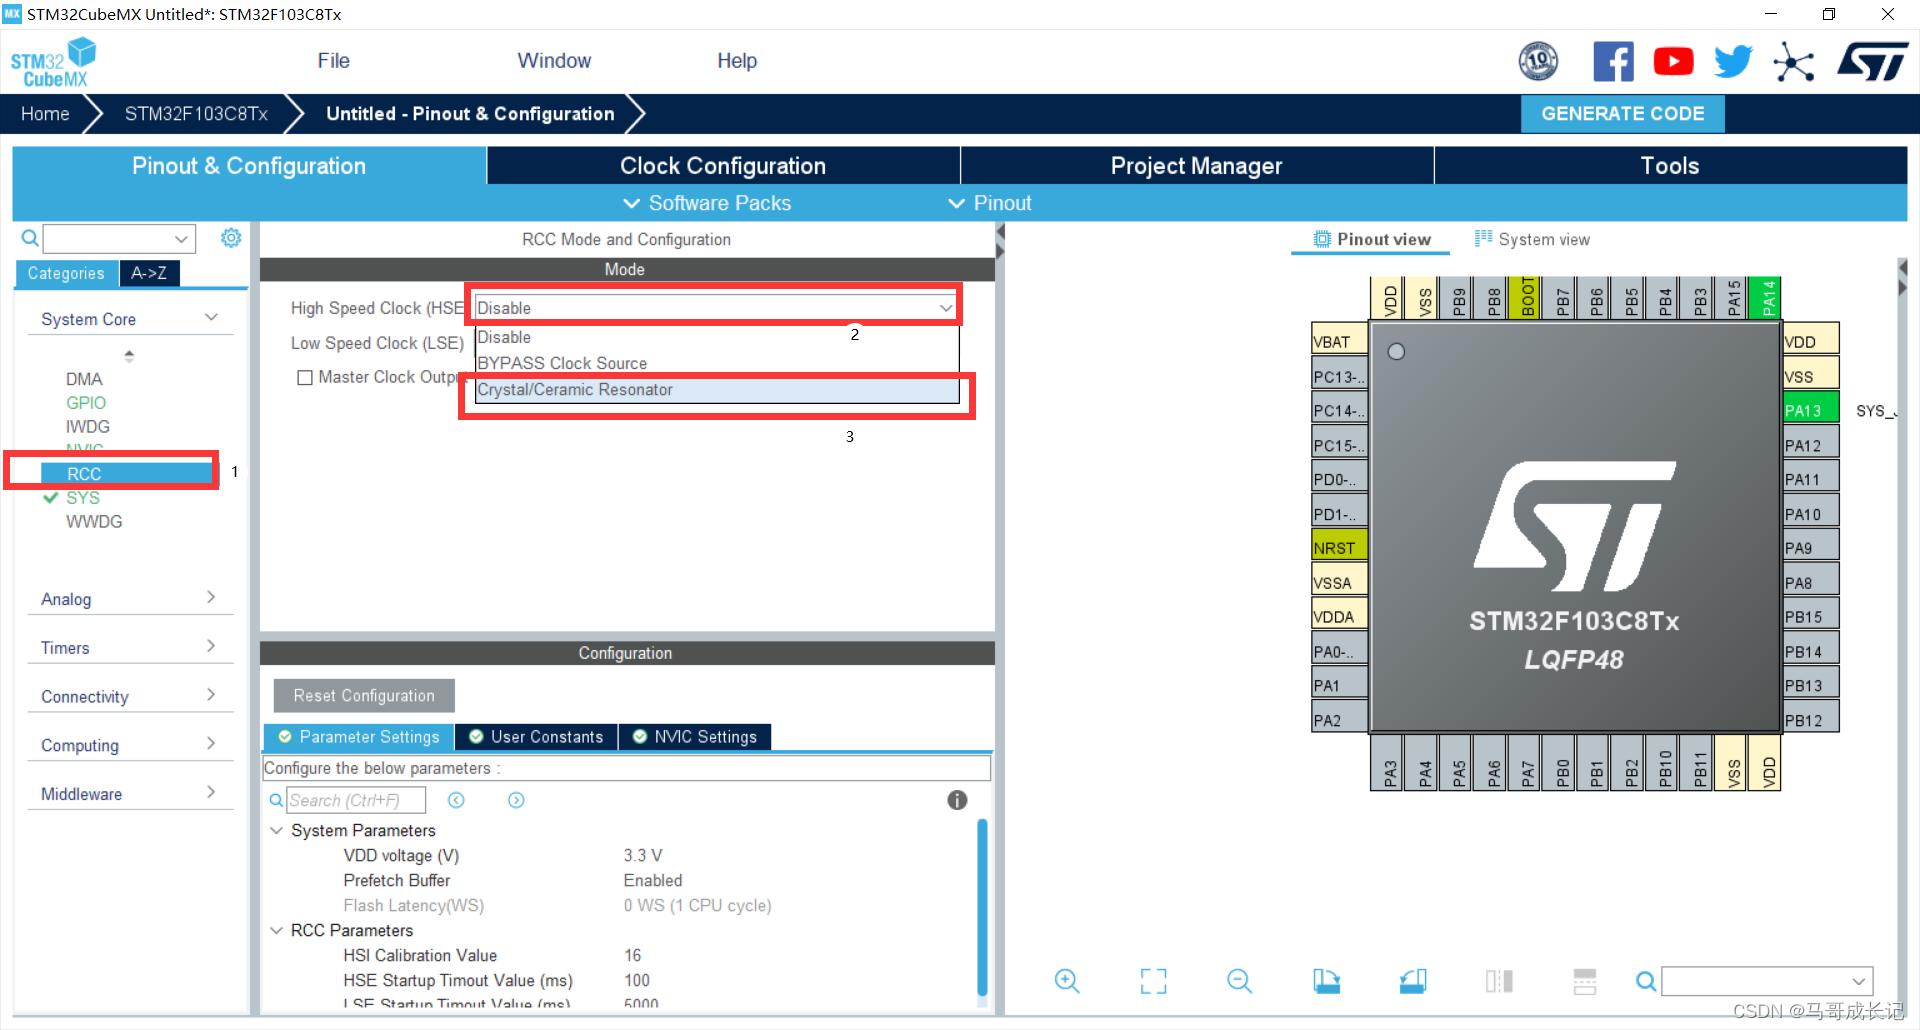Select GPIO in System Core list
Image resolution: width=1920 pixels, height=1030 pixels.
[x=86, y=403]
